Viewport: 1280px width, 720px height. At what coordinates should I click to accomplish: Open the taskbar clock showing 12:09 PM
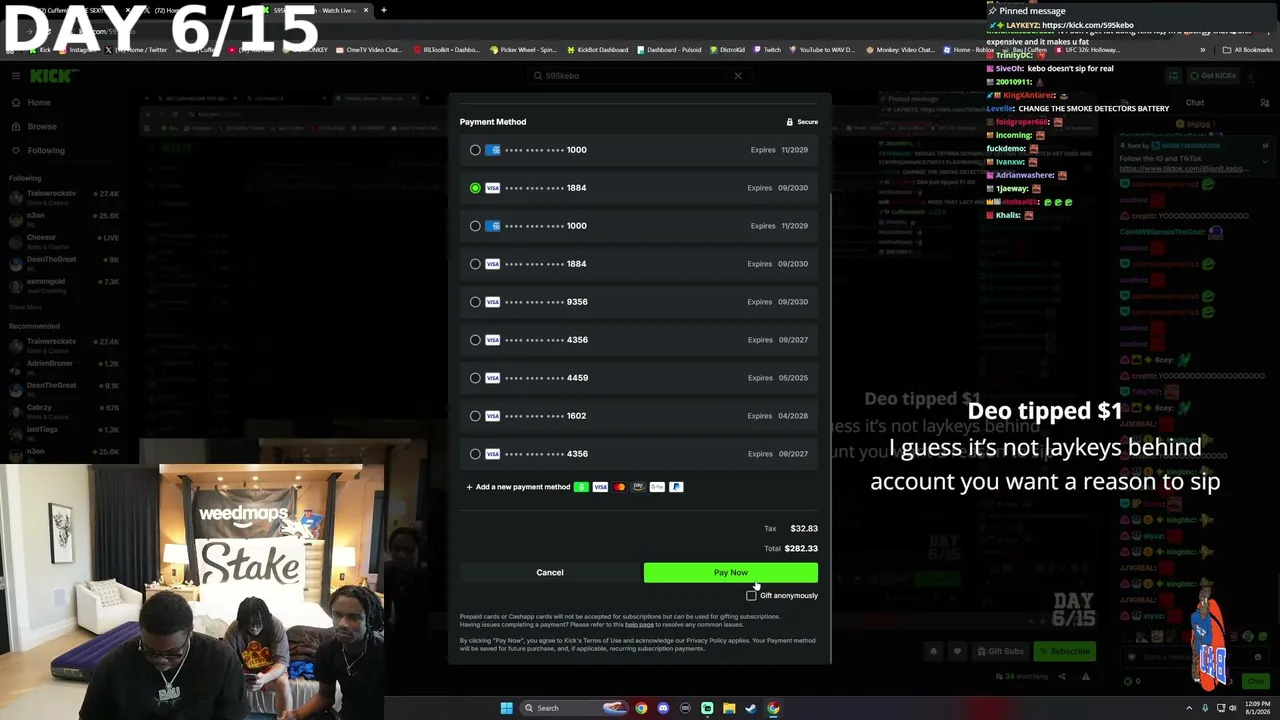pos(1257,708)
